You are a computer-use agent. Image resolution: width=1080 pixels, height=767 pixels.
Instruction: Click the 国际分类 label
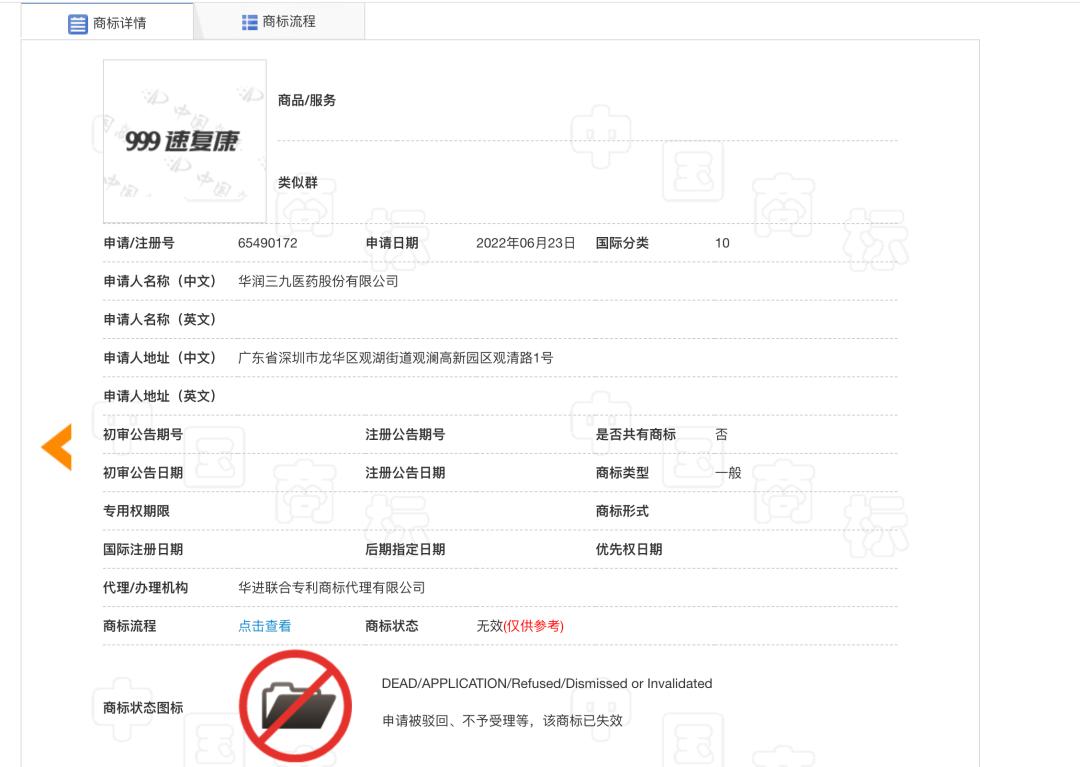point(622,243)
